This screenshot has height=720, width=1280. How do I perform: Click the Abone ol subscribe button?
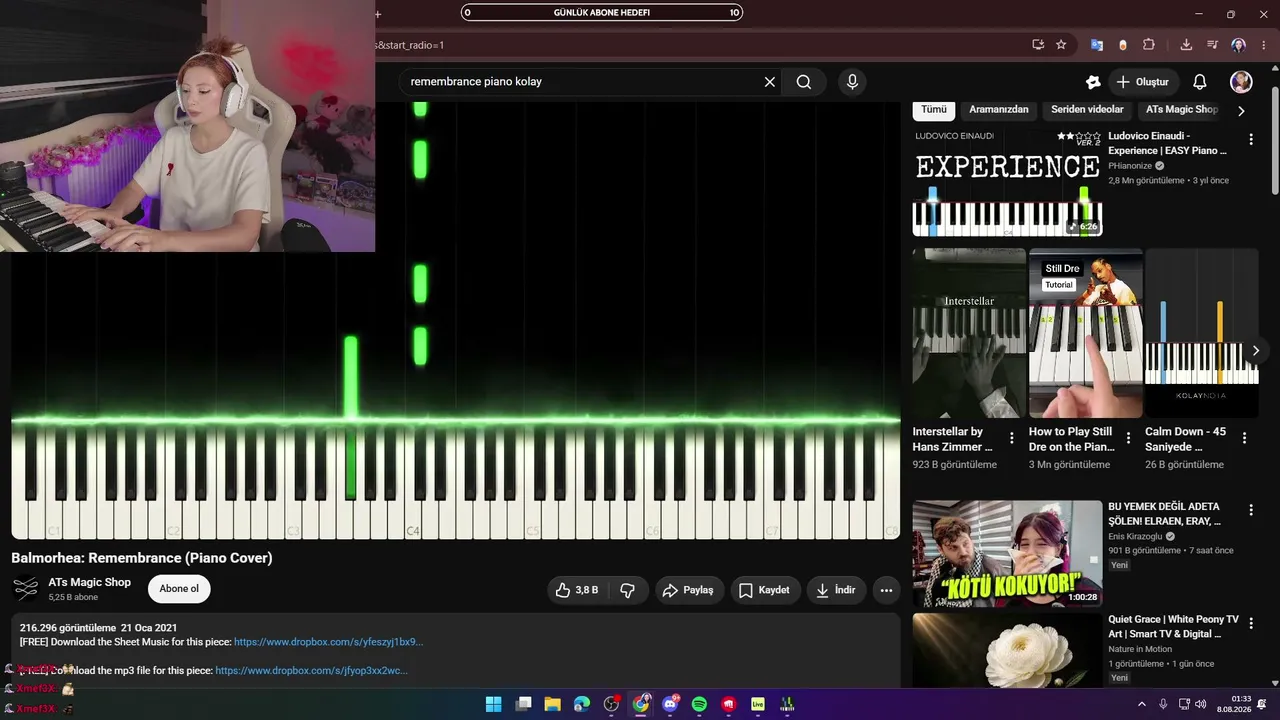pos(179,589)
